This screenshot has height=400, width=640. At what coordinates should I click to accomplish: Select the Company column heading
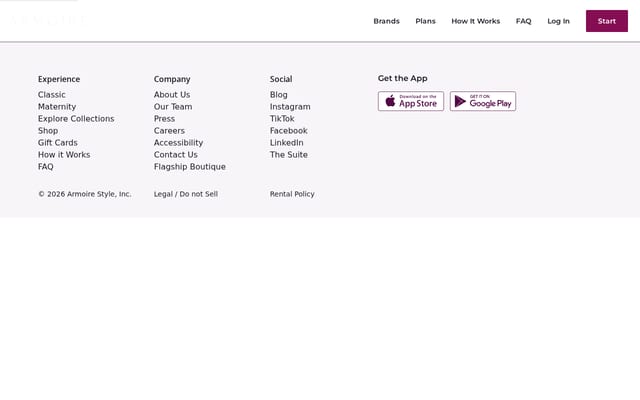172,79
